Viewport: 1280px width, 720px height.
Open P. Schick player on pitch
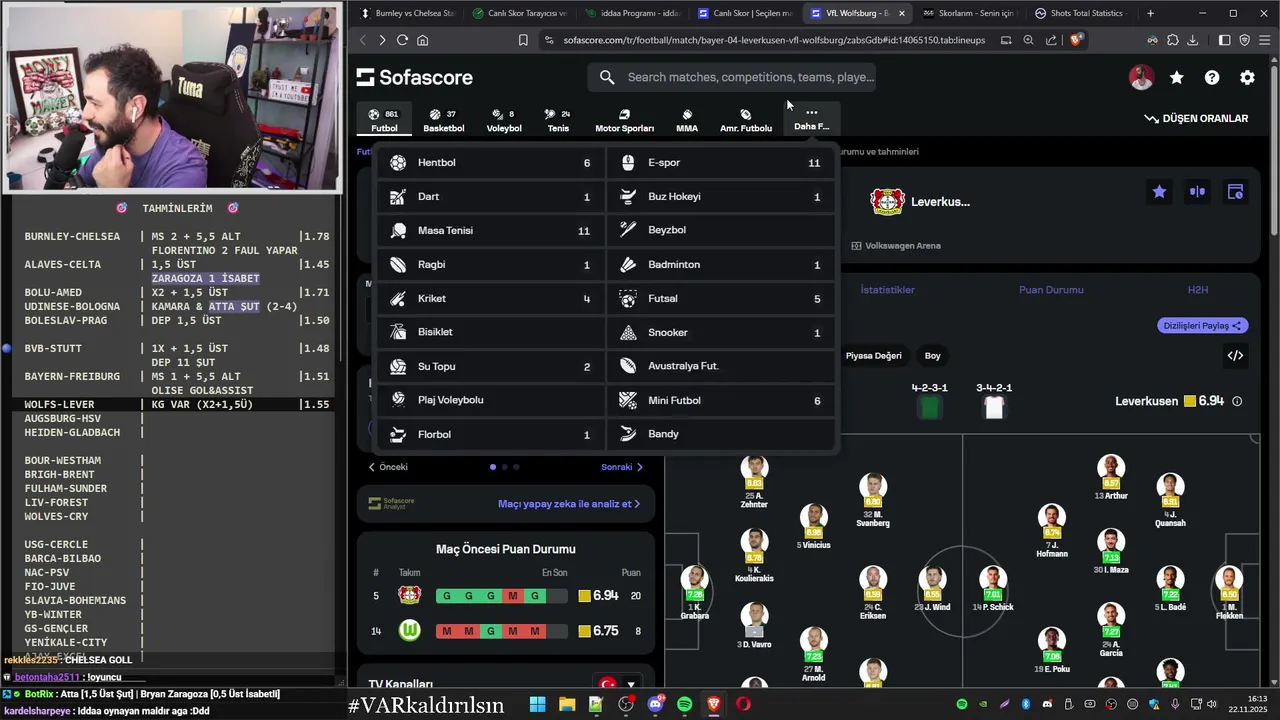click(993, 589)
